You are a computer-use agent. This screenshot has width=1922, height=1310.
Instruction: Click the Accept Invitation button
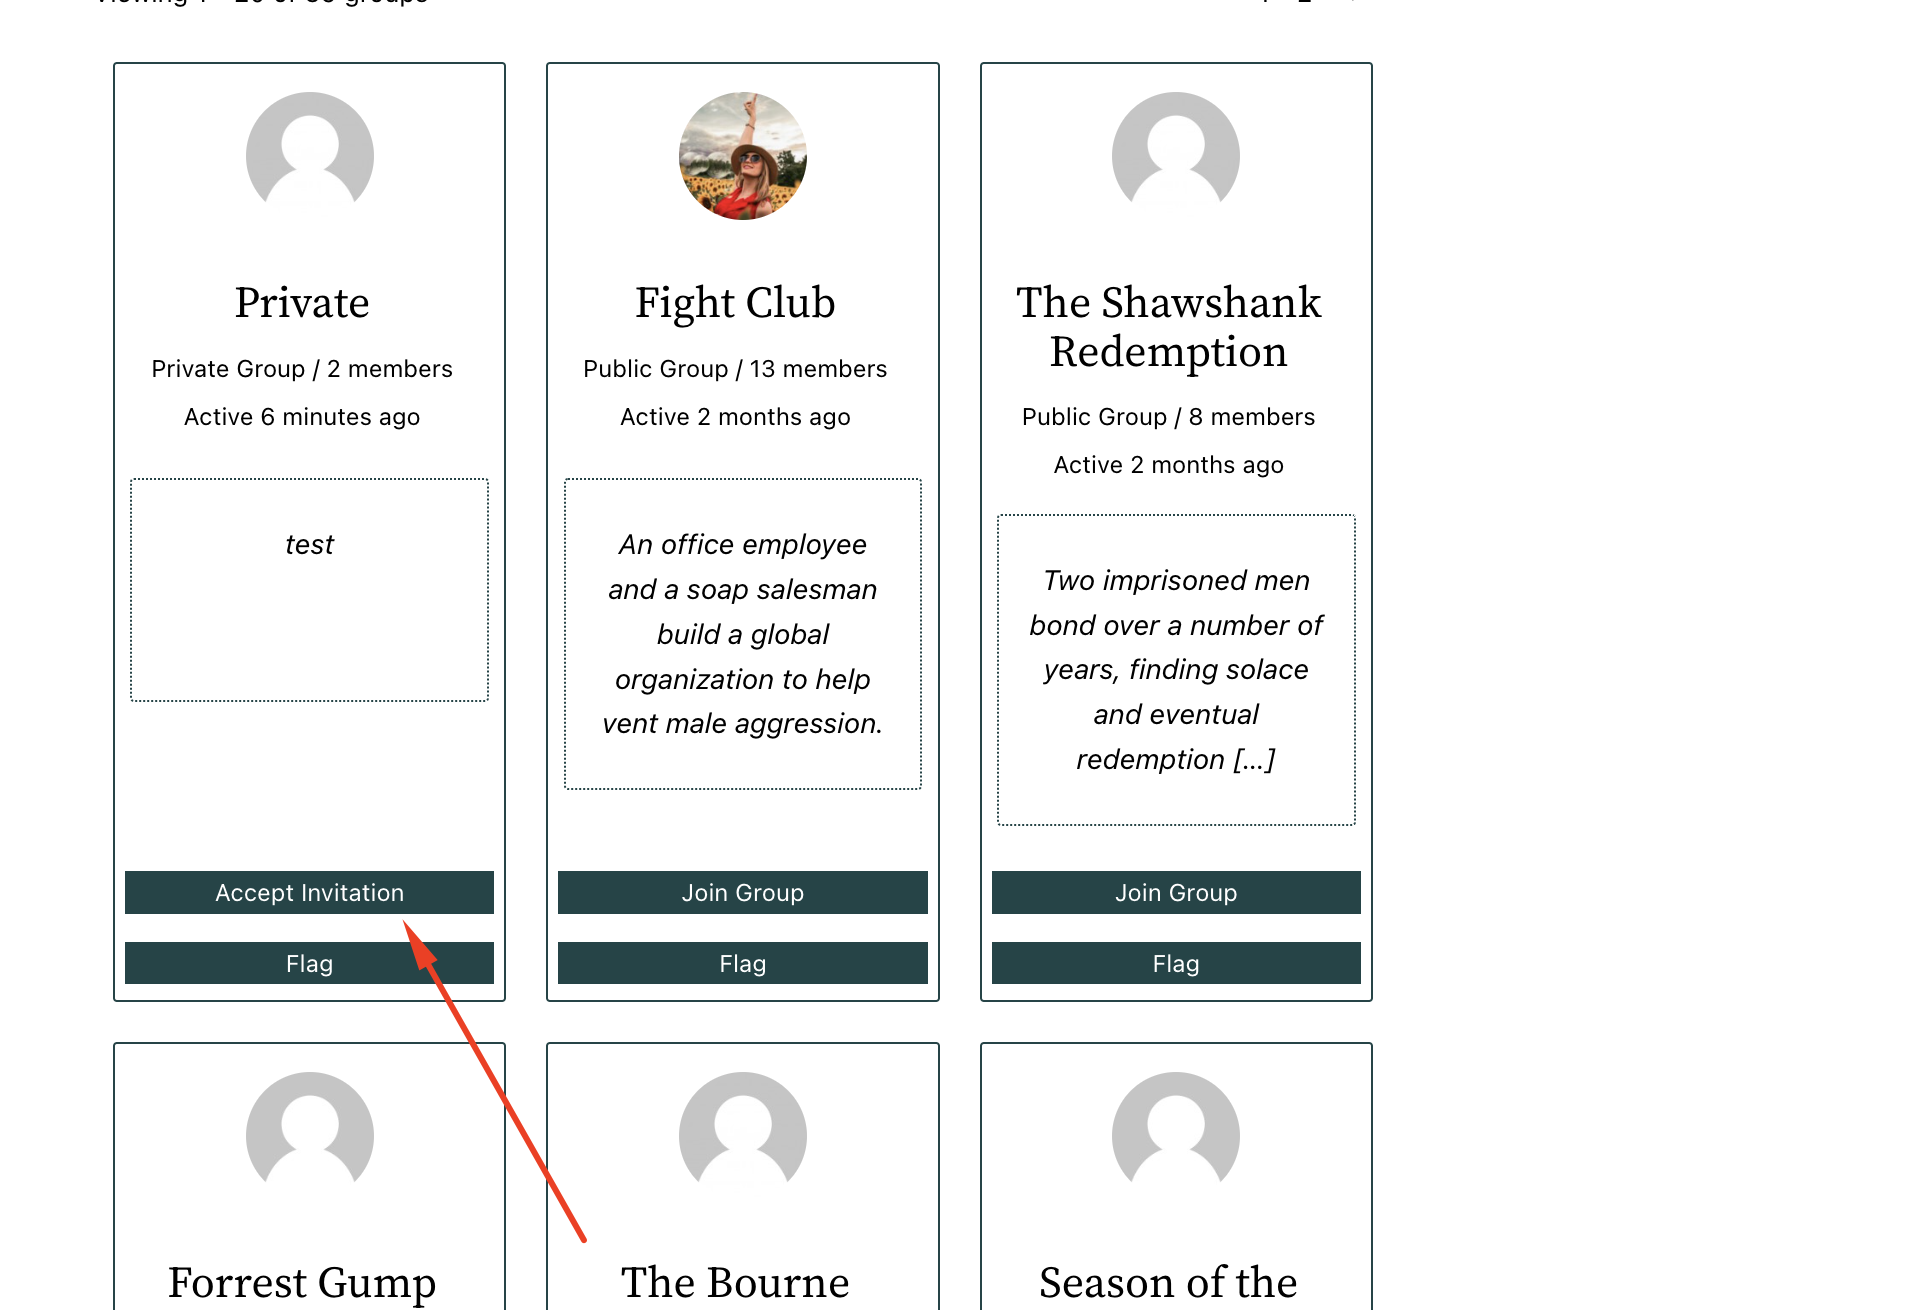308,892
